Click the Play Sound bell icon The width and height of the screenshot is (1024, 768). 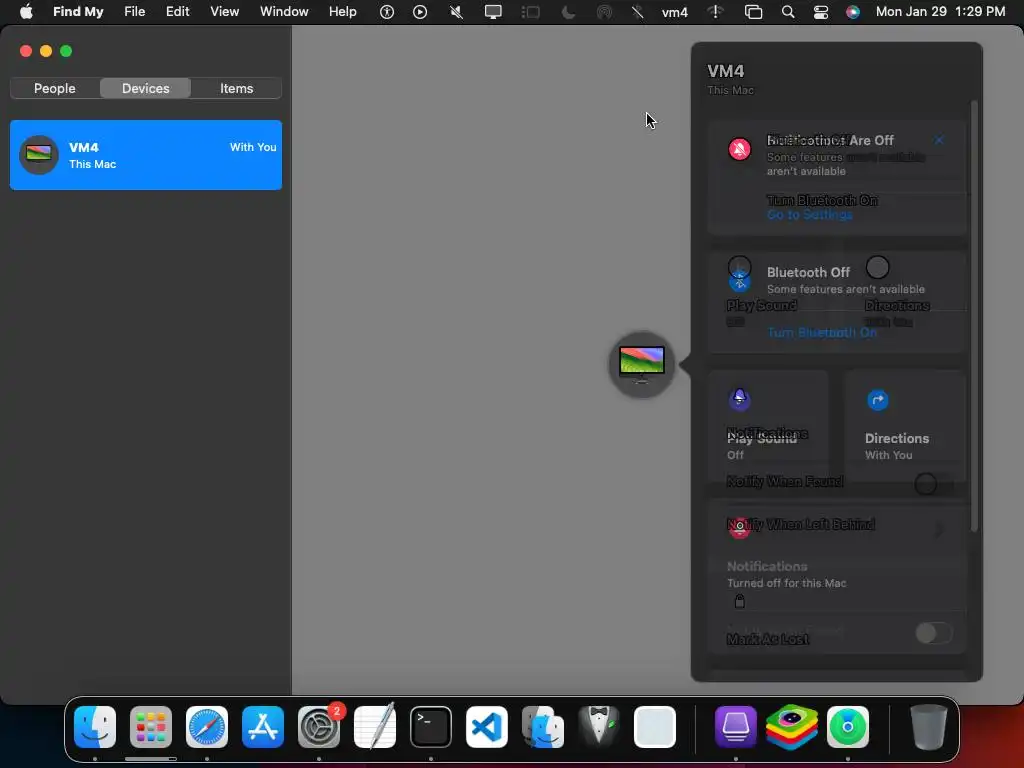[x=739, y=399]
